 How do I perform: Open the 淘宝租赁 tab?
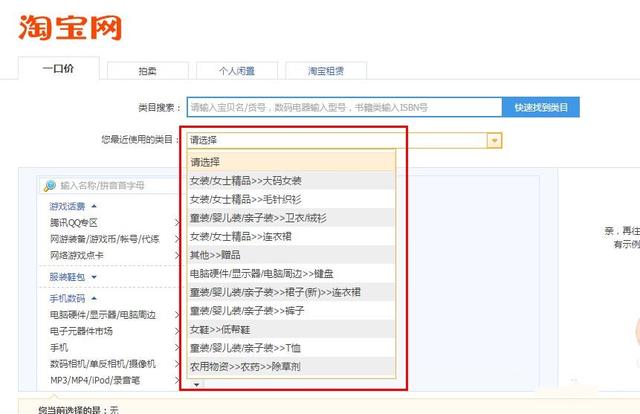tap(326, 71)
